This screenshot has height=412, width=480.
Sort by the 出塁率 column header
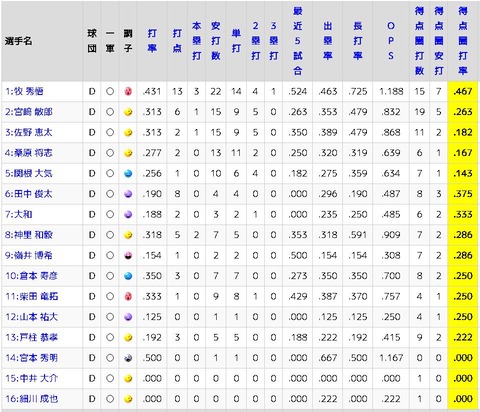[x=327, y=41]
